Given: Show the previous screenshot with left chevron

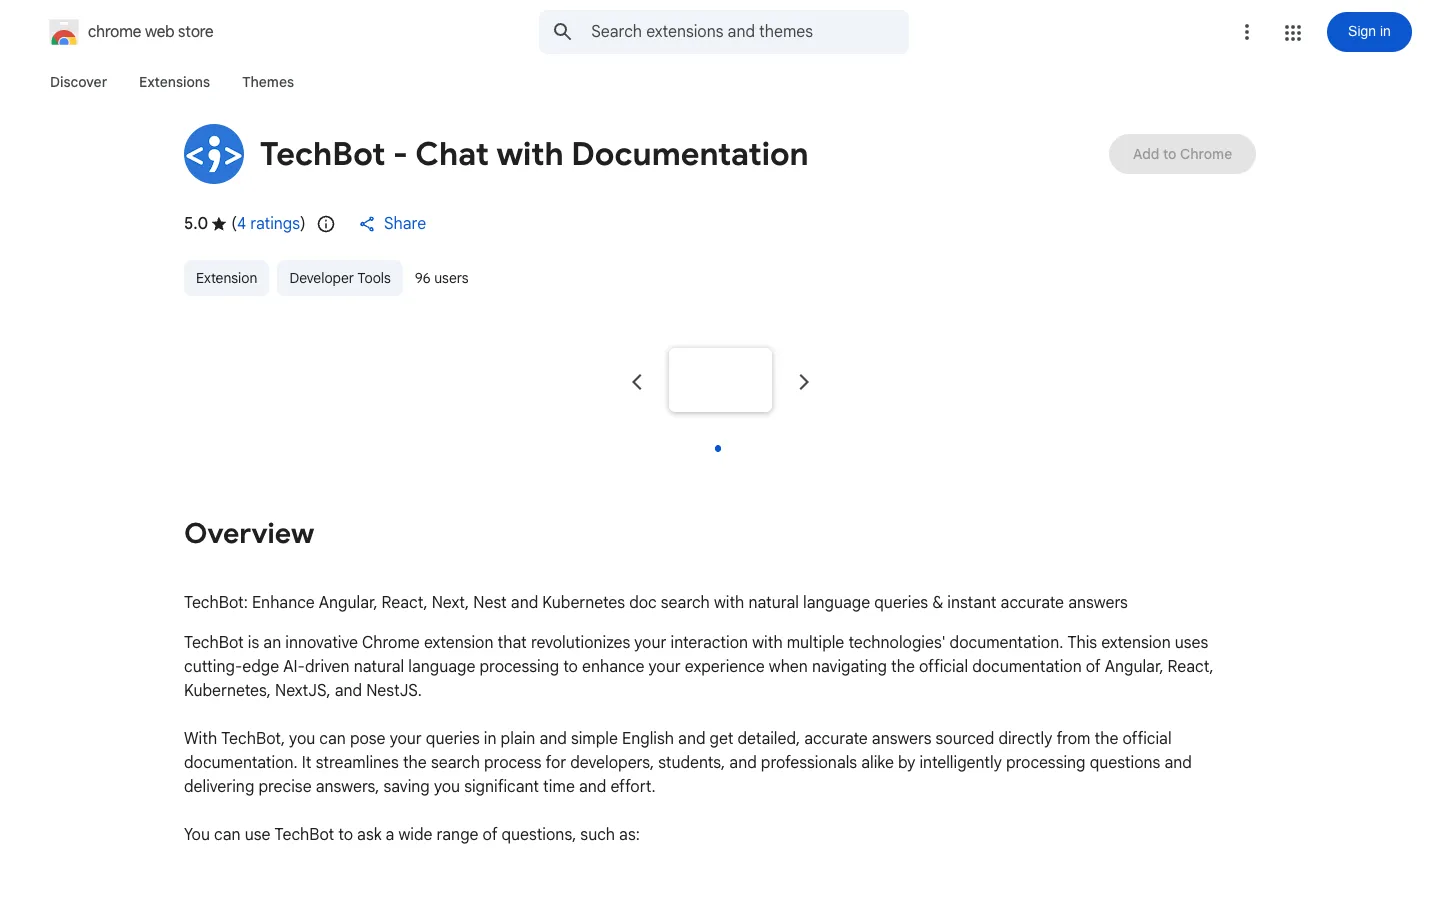Looking at the screenshot, I should click(637, 382).
